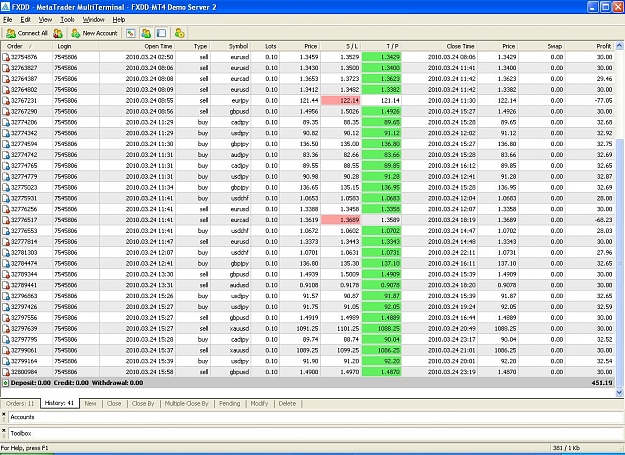
Task: Sort by the Login column header
Action: pyautogui.click(x=75, y=46)
